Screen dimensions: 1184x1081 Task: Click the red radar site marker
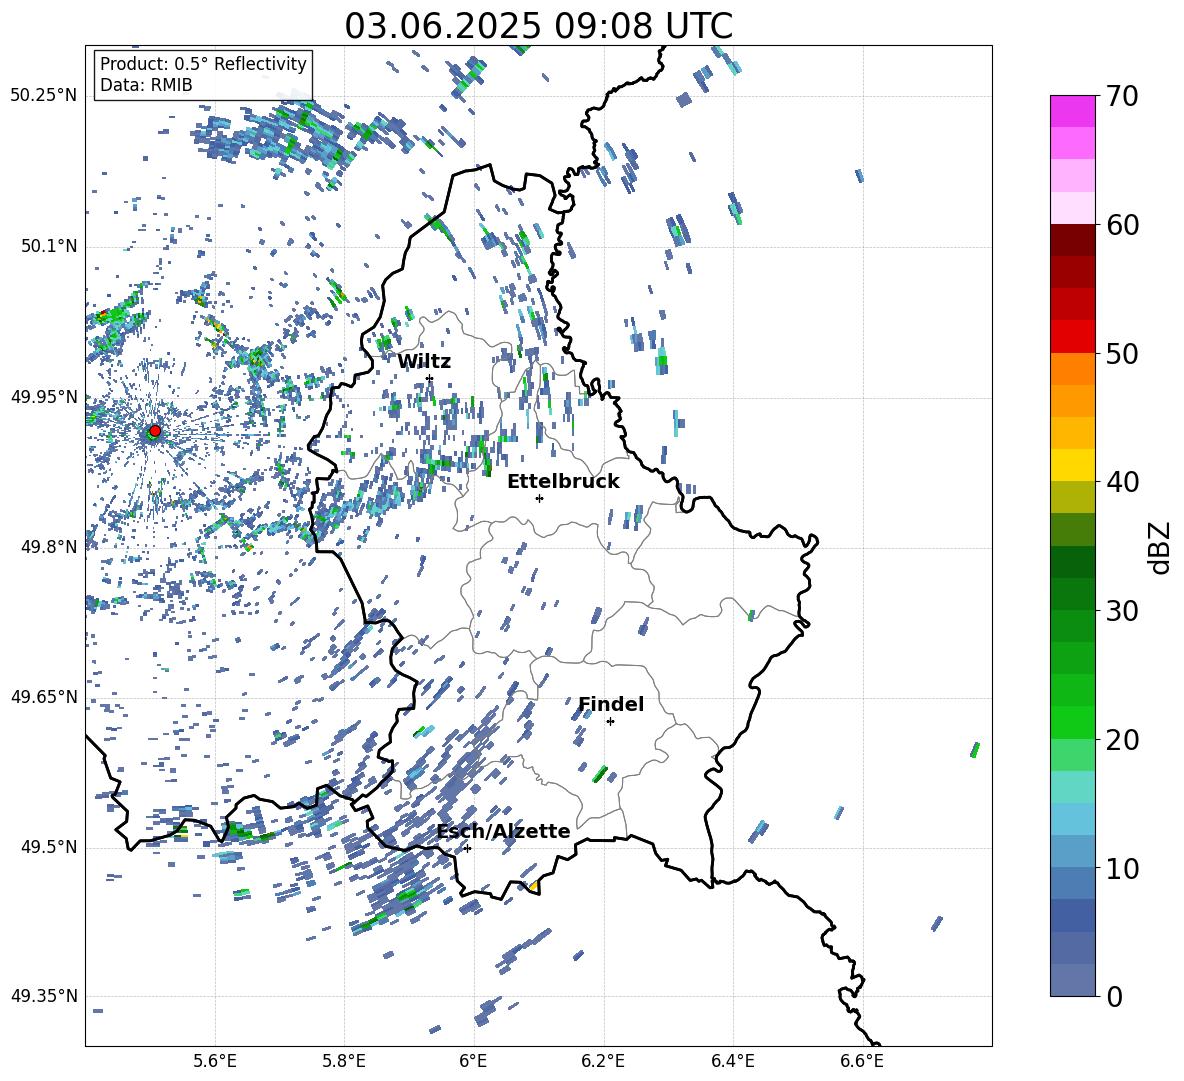coord(155,431)
